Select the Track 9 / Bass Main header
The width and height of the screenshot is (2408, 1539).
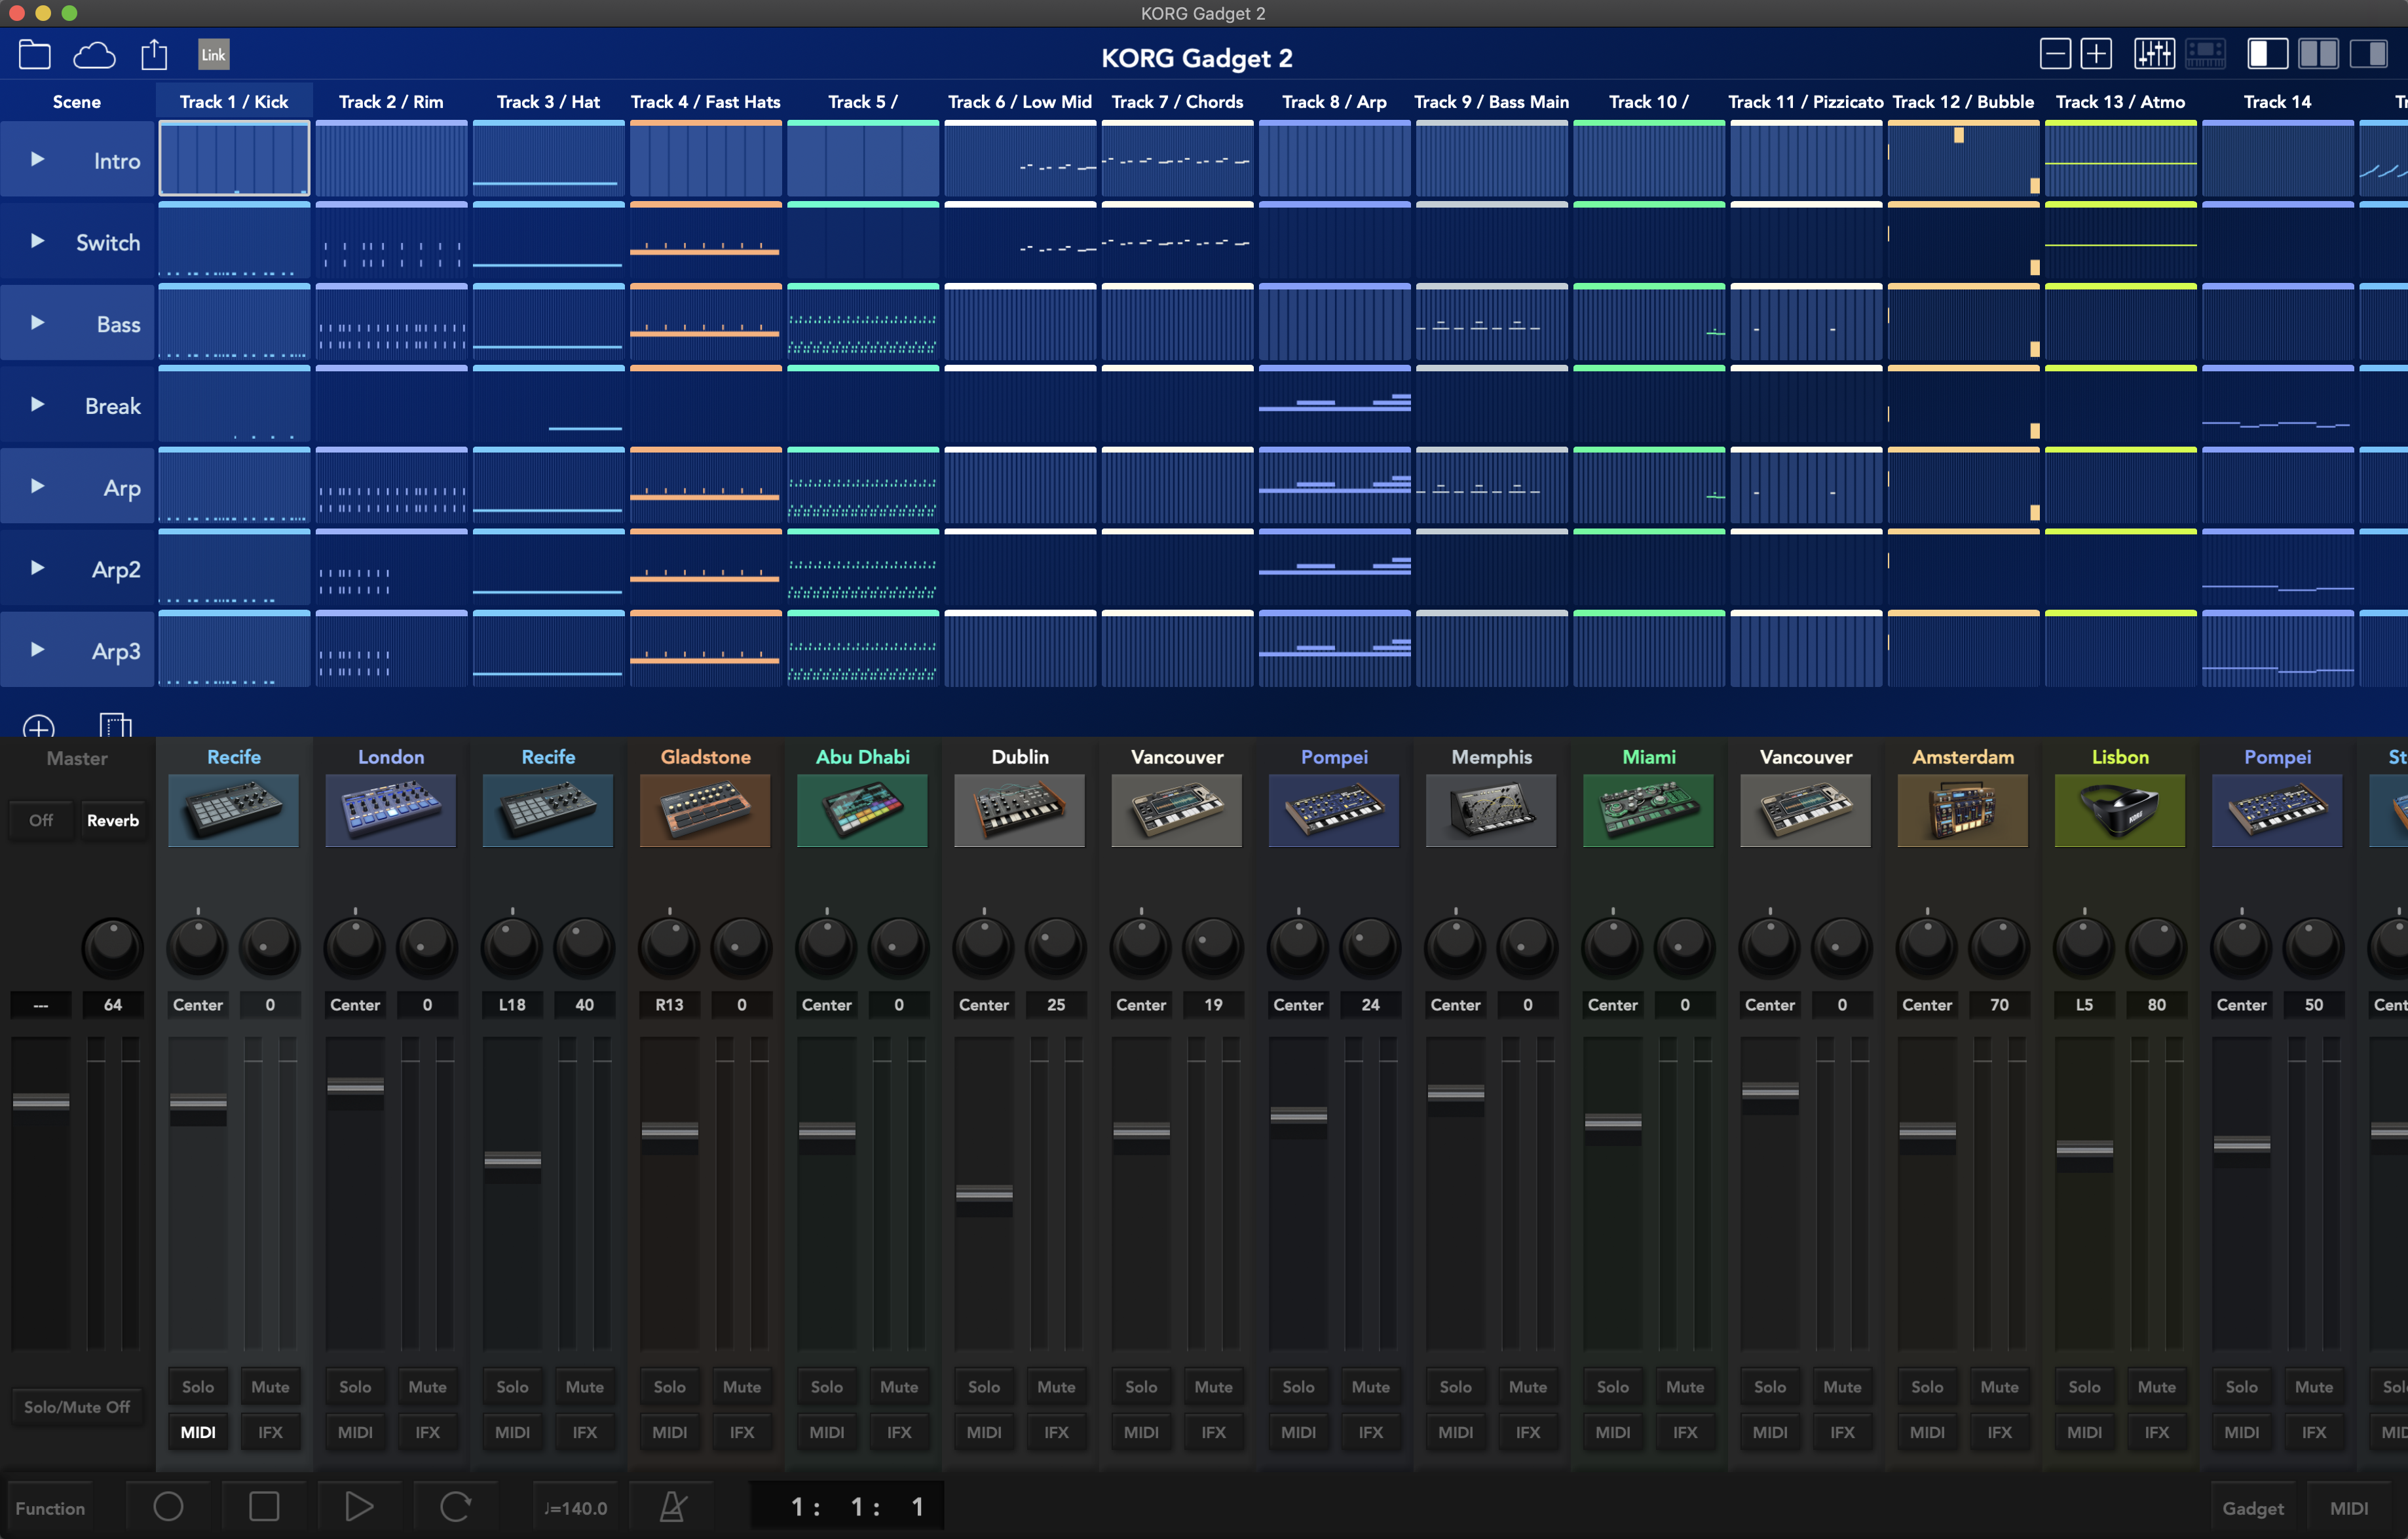click(1491, 102)
